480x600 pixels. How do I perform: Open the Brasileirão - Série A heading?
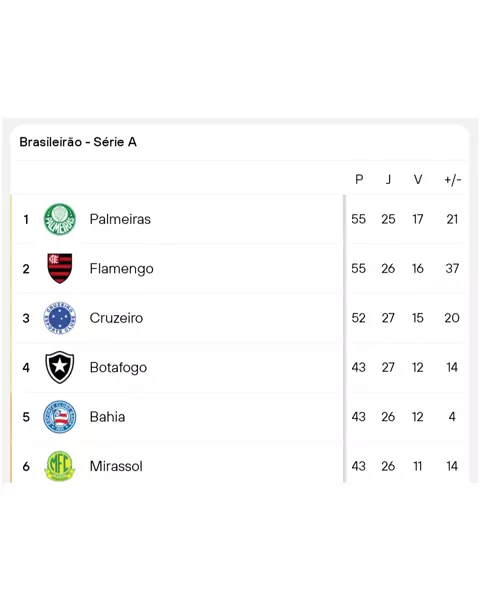[78, 142]
